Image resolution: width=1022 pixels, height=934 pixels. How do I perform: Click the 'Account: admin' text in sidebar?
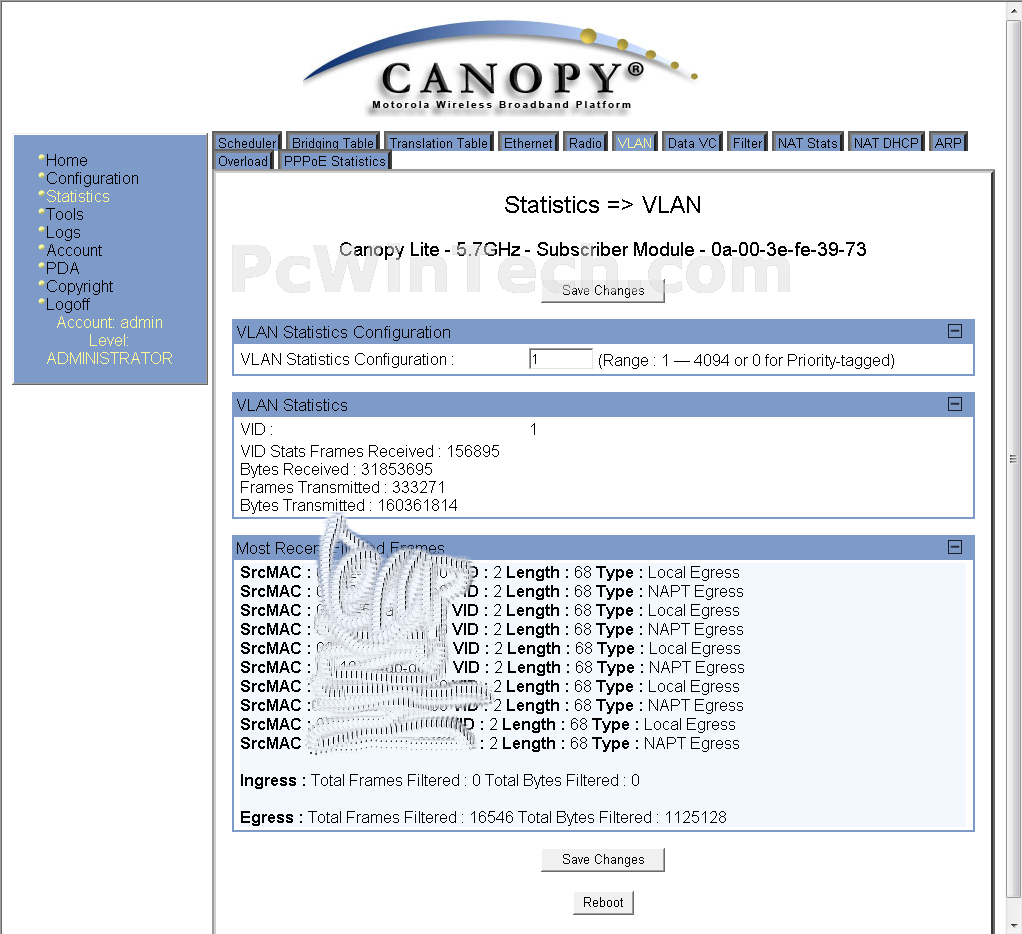pyautogui.click(x=110, y=323)
